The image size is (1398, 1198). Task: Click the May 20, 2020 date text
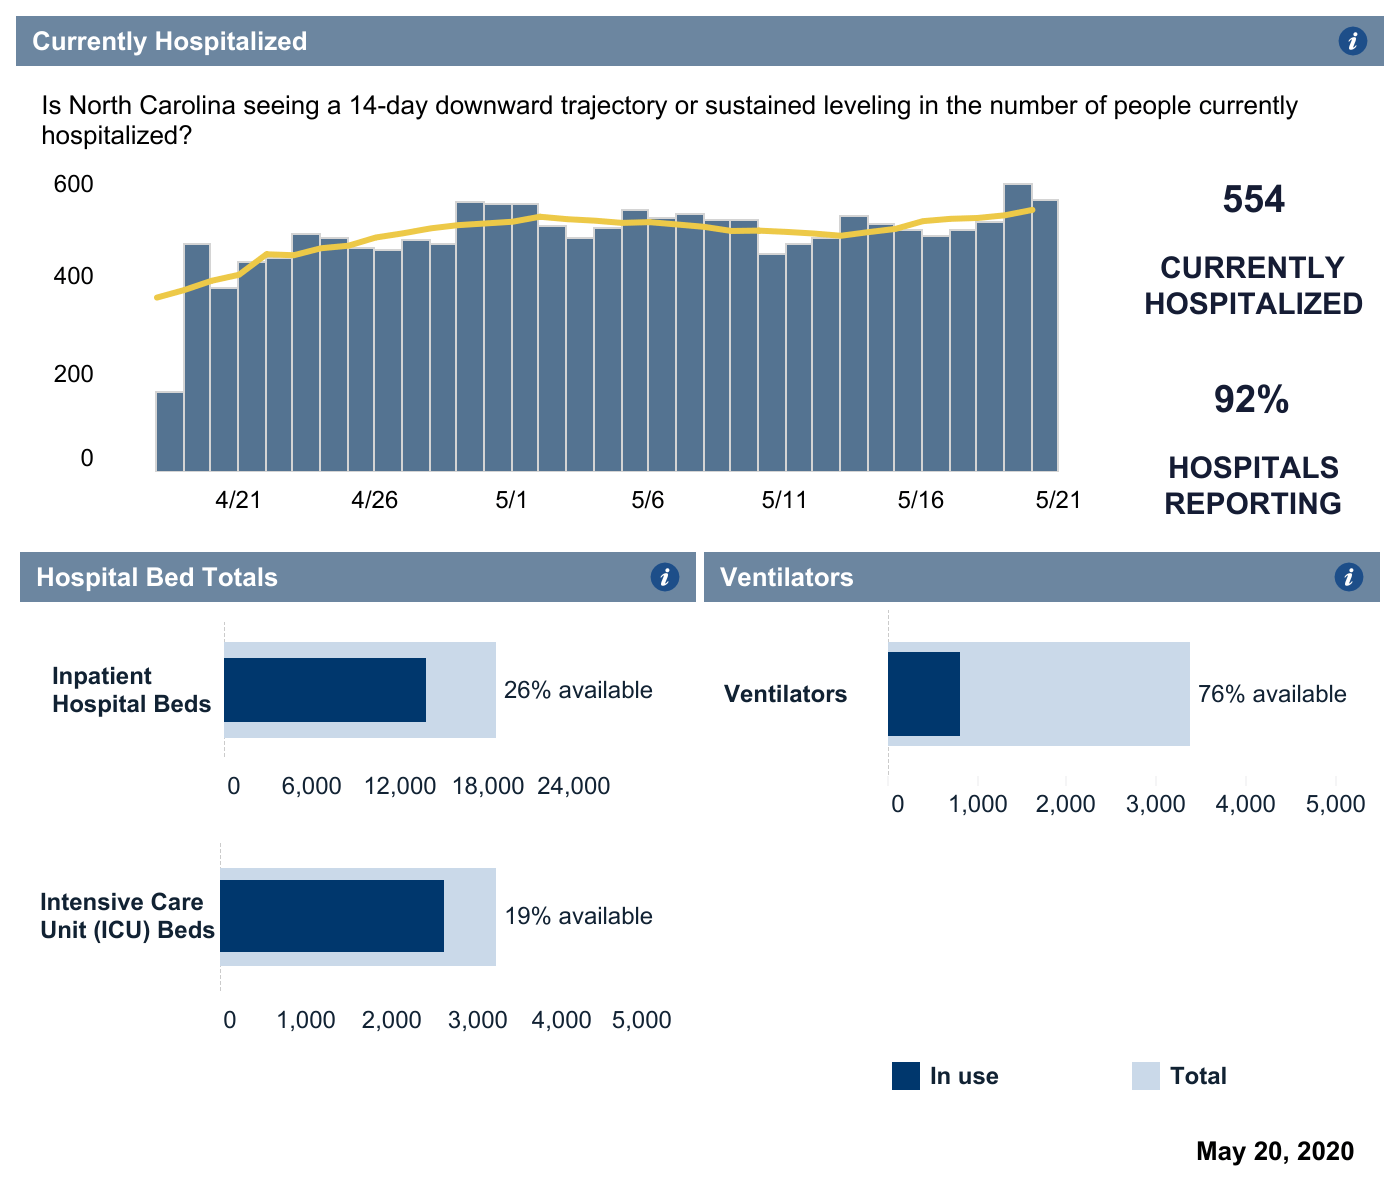pos(1275,1151)
